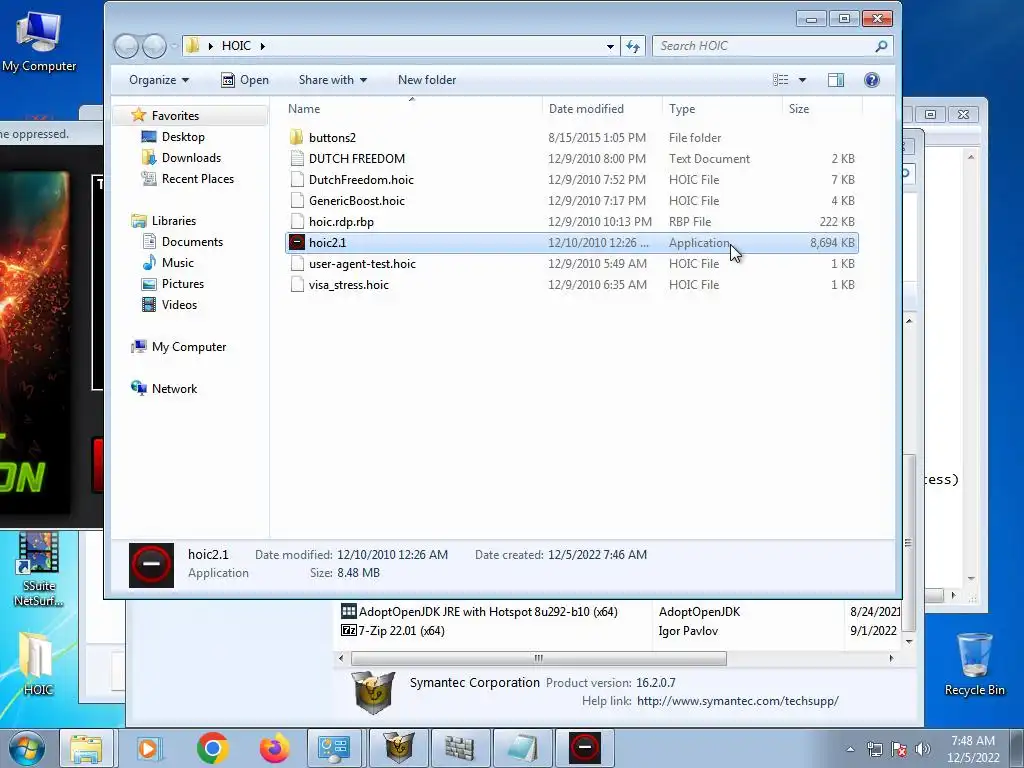1024x768 pixels.
Task: Click the volume speaker tray icon
Action: 923,749
